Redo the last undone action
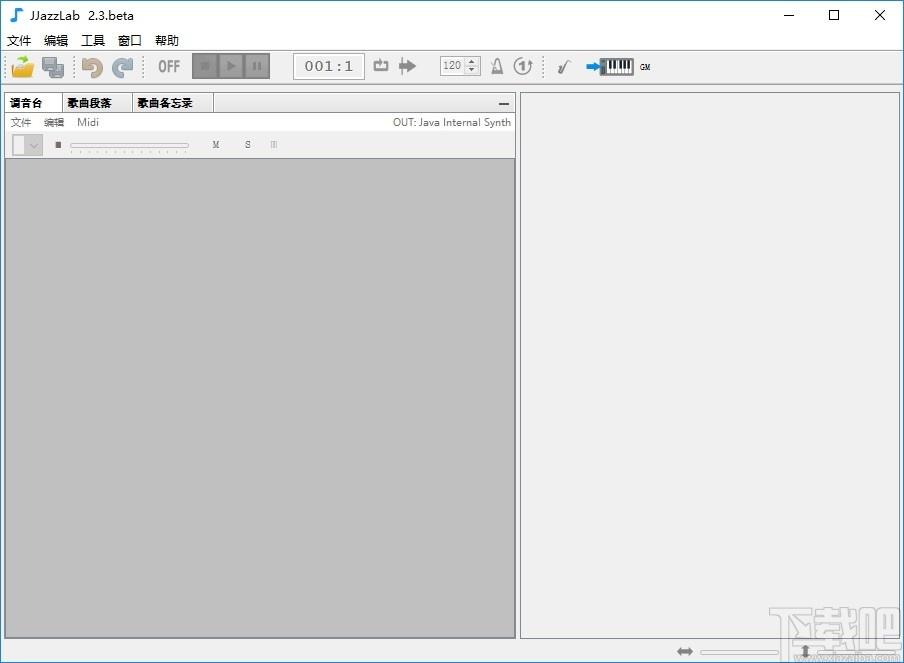Image resolution: width=904 pixels, height=663 pixels. 122,67
